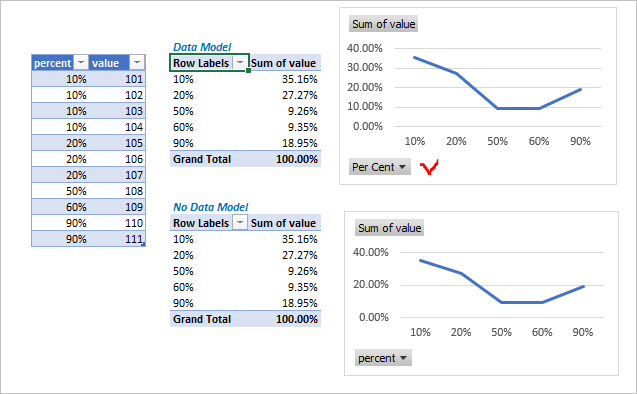Expand Row Labels filter in Data Model table
Image resolution: width=637 pixels, height=394 pixels.
(240, 63)
